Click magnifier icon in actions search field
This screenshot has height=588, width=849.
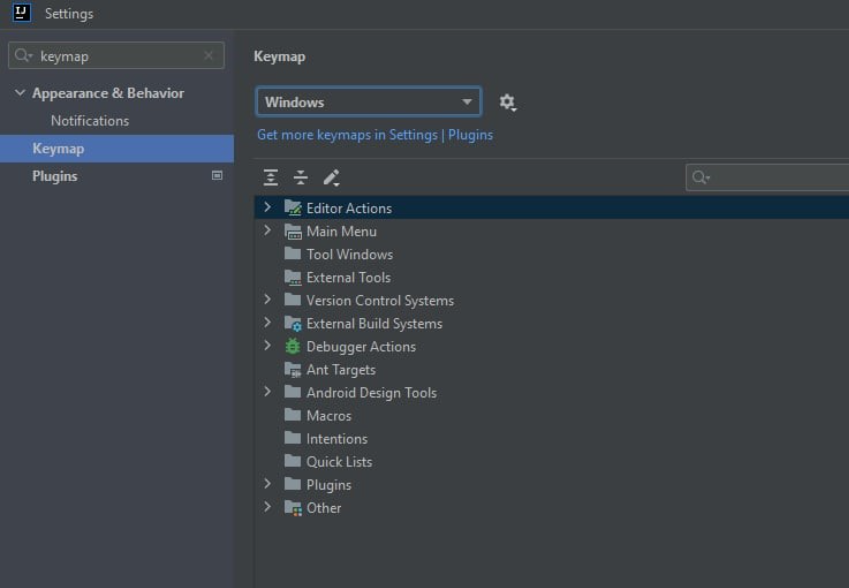tap(701, 177)
